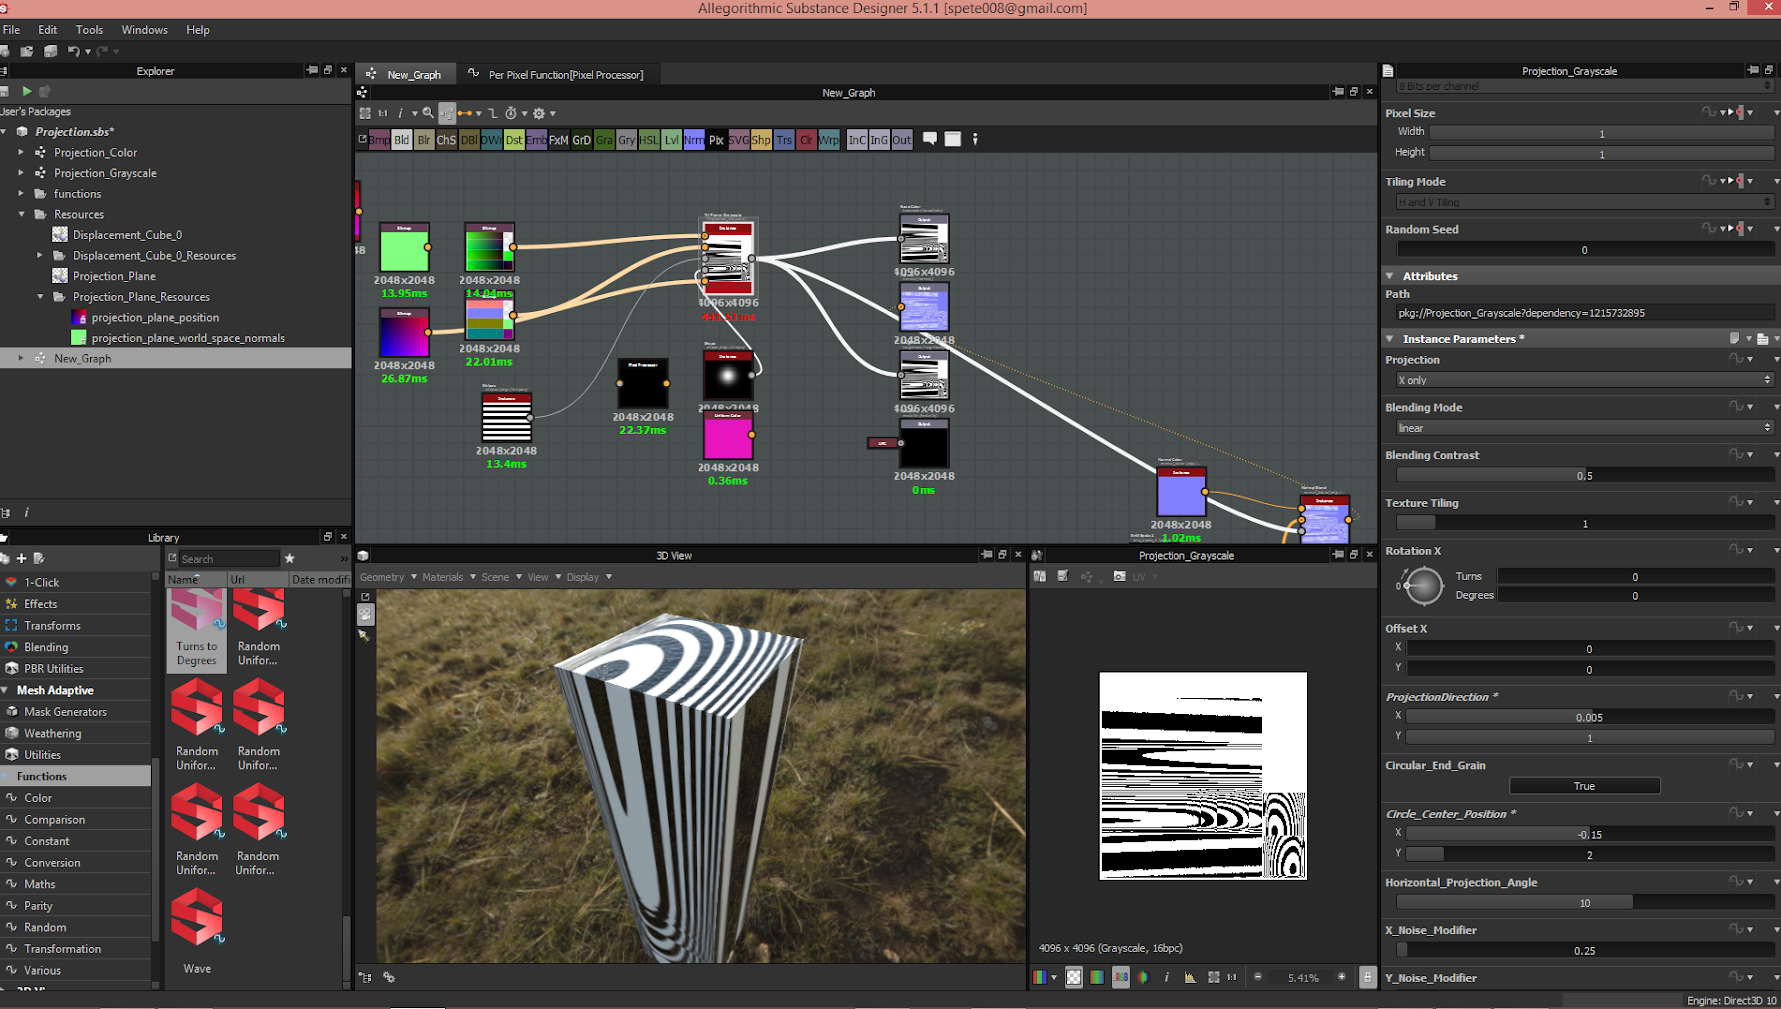Collapse the Resources folder in Explorer
The width and height of the screenshot is (1781, 1009).
coord(21,214)
